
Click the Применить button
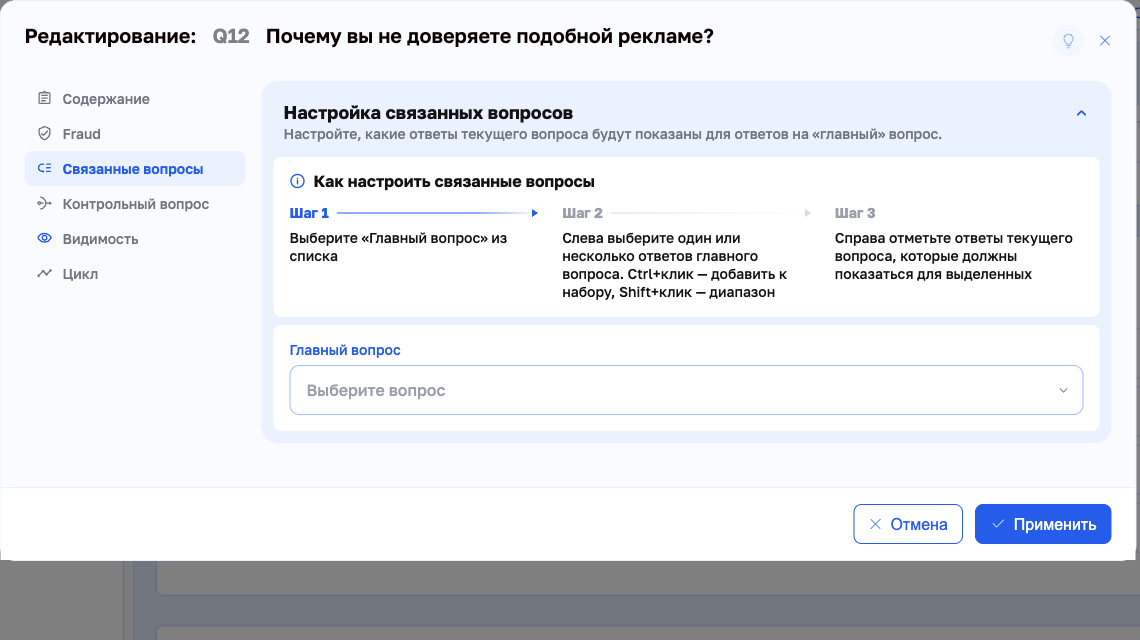coord(1043,524)
